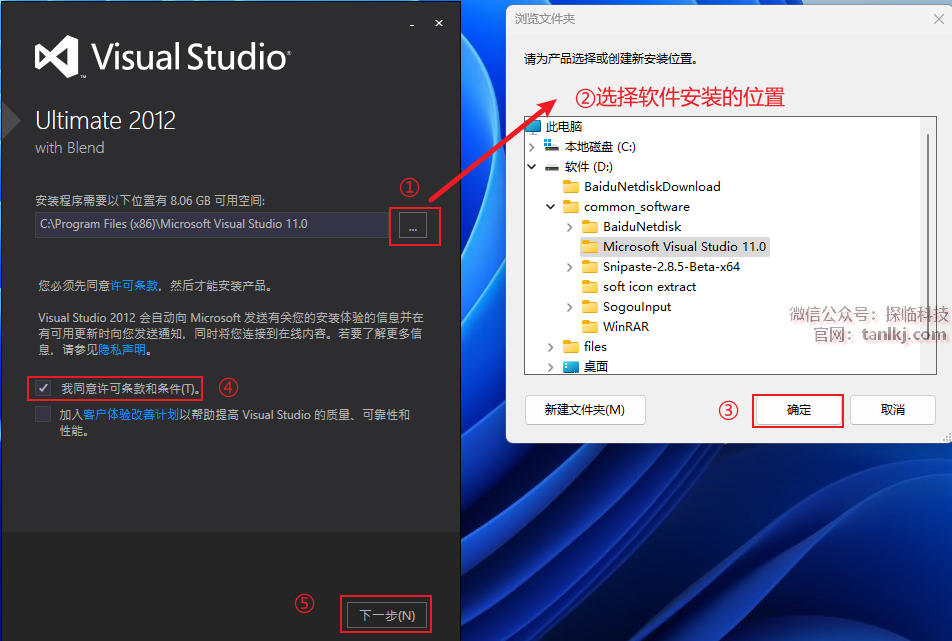Expand the 桌面 node
The width and height of the screenshot is (952, 641).
click(551, 367)
